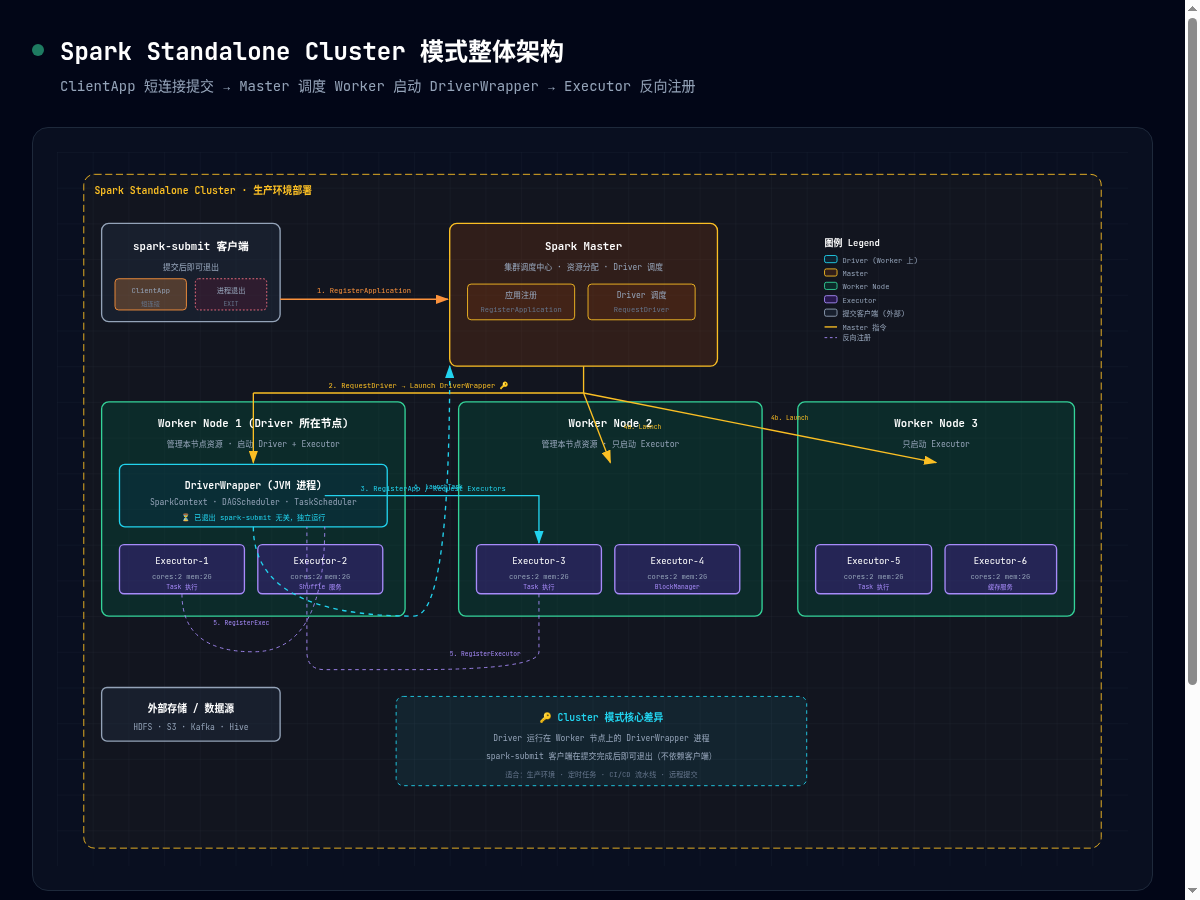1200x900 pixels.
Task: Click the 5. RegisterExecutor label
Action: (x=485, y=654)
